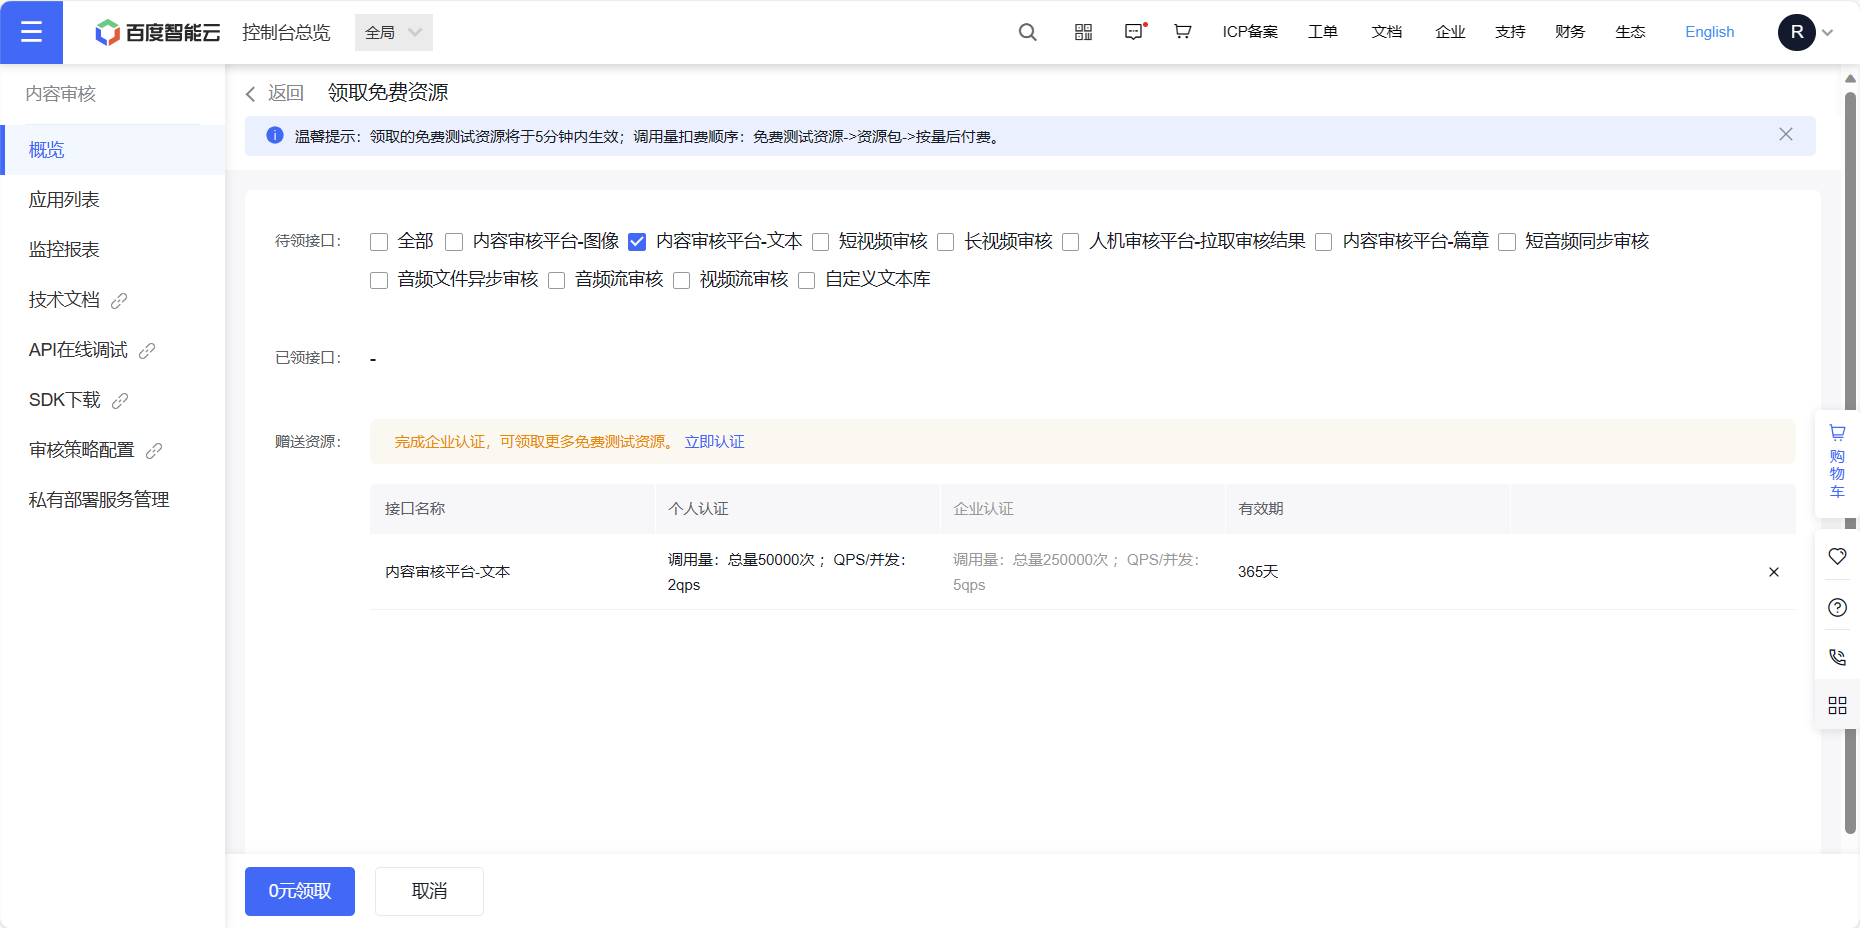
Task: Click the 365天 validity cell
Action: (1258, 572)
